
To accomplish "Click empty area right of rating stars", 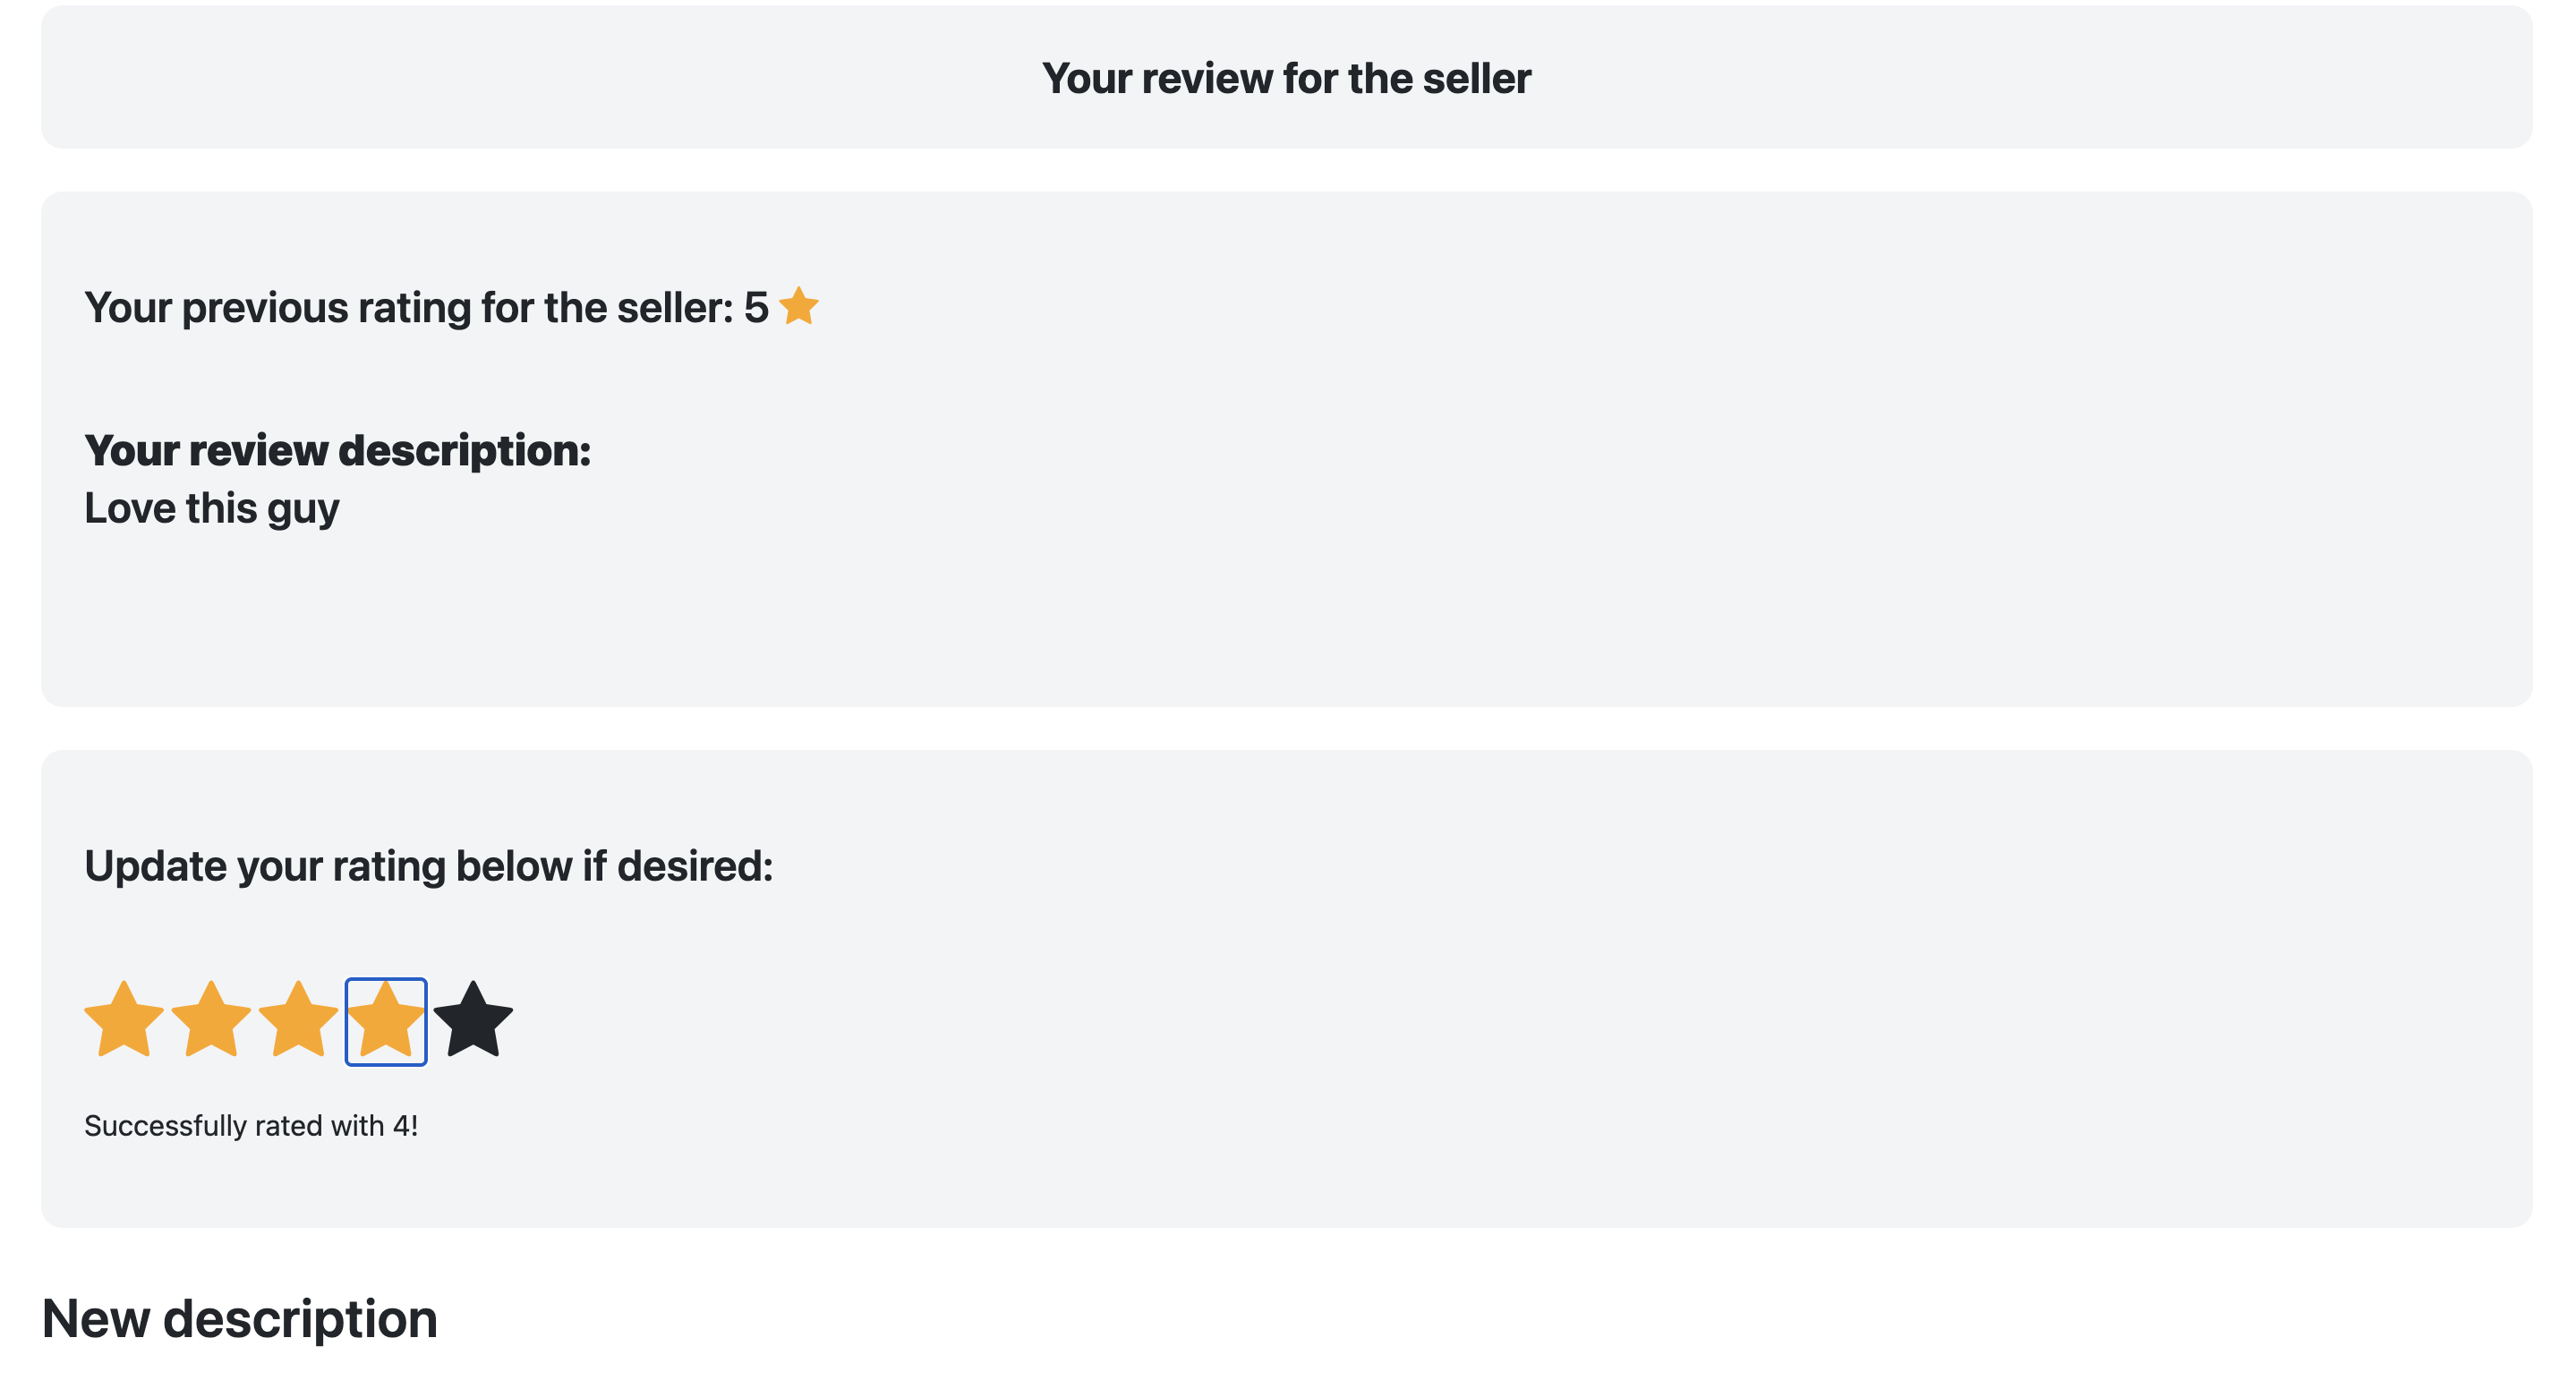I will coord(1500,1020).
